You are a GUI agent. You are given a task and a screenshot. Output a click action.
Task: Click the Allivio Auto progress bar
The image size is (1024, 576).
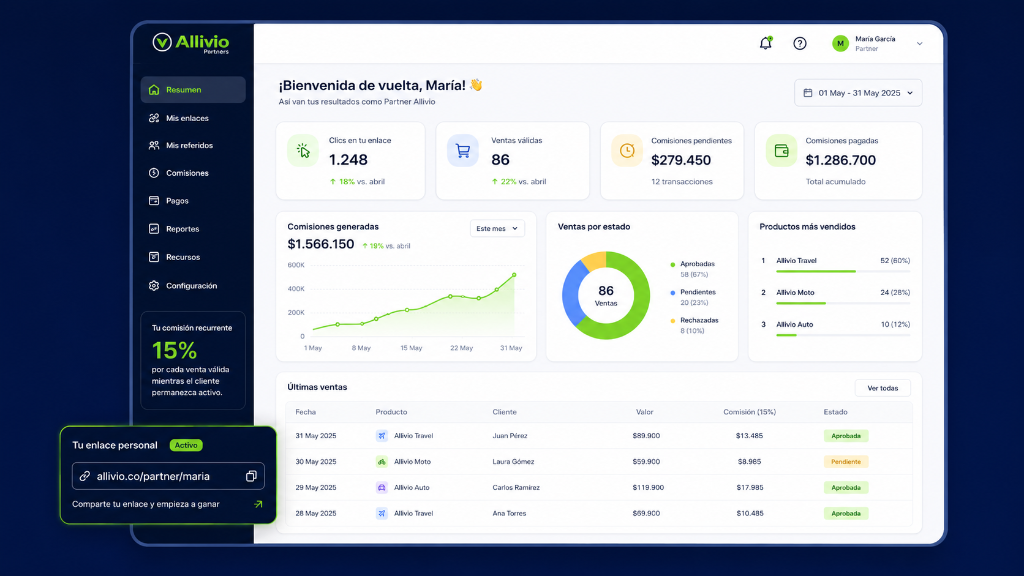[x=842, y=335]
